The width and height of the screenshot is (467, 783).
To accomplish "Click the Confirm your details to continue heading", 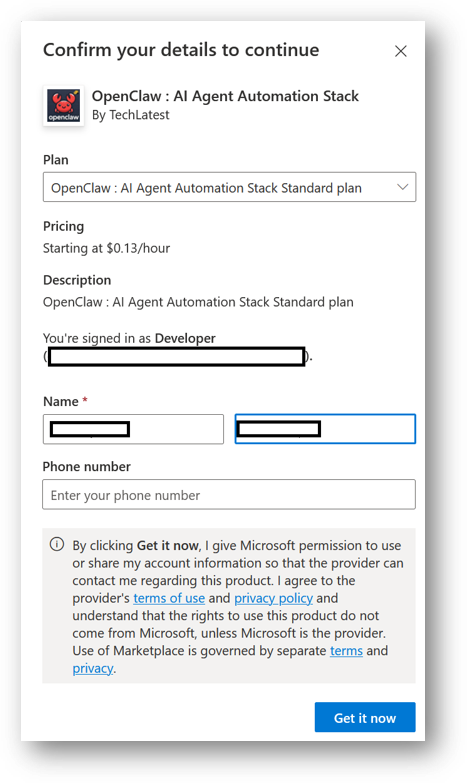I will point(181,50).
